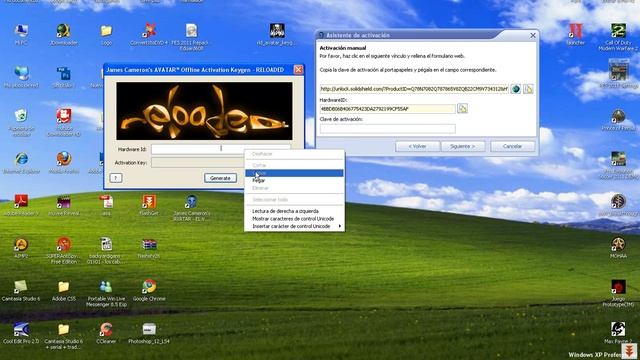The image size is (640, 360).
Task: Open the MOHAA game shortcut
Action: [618, 248]
